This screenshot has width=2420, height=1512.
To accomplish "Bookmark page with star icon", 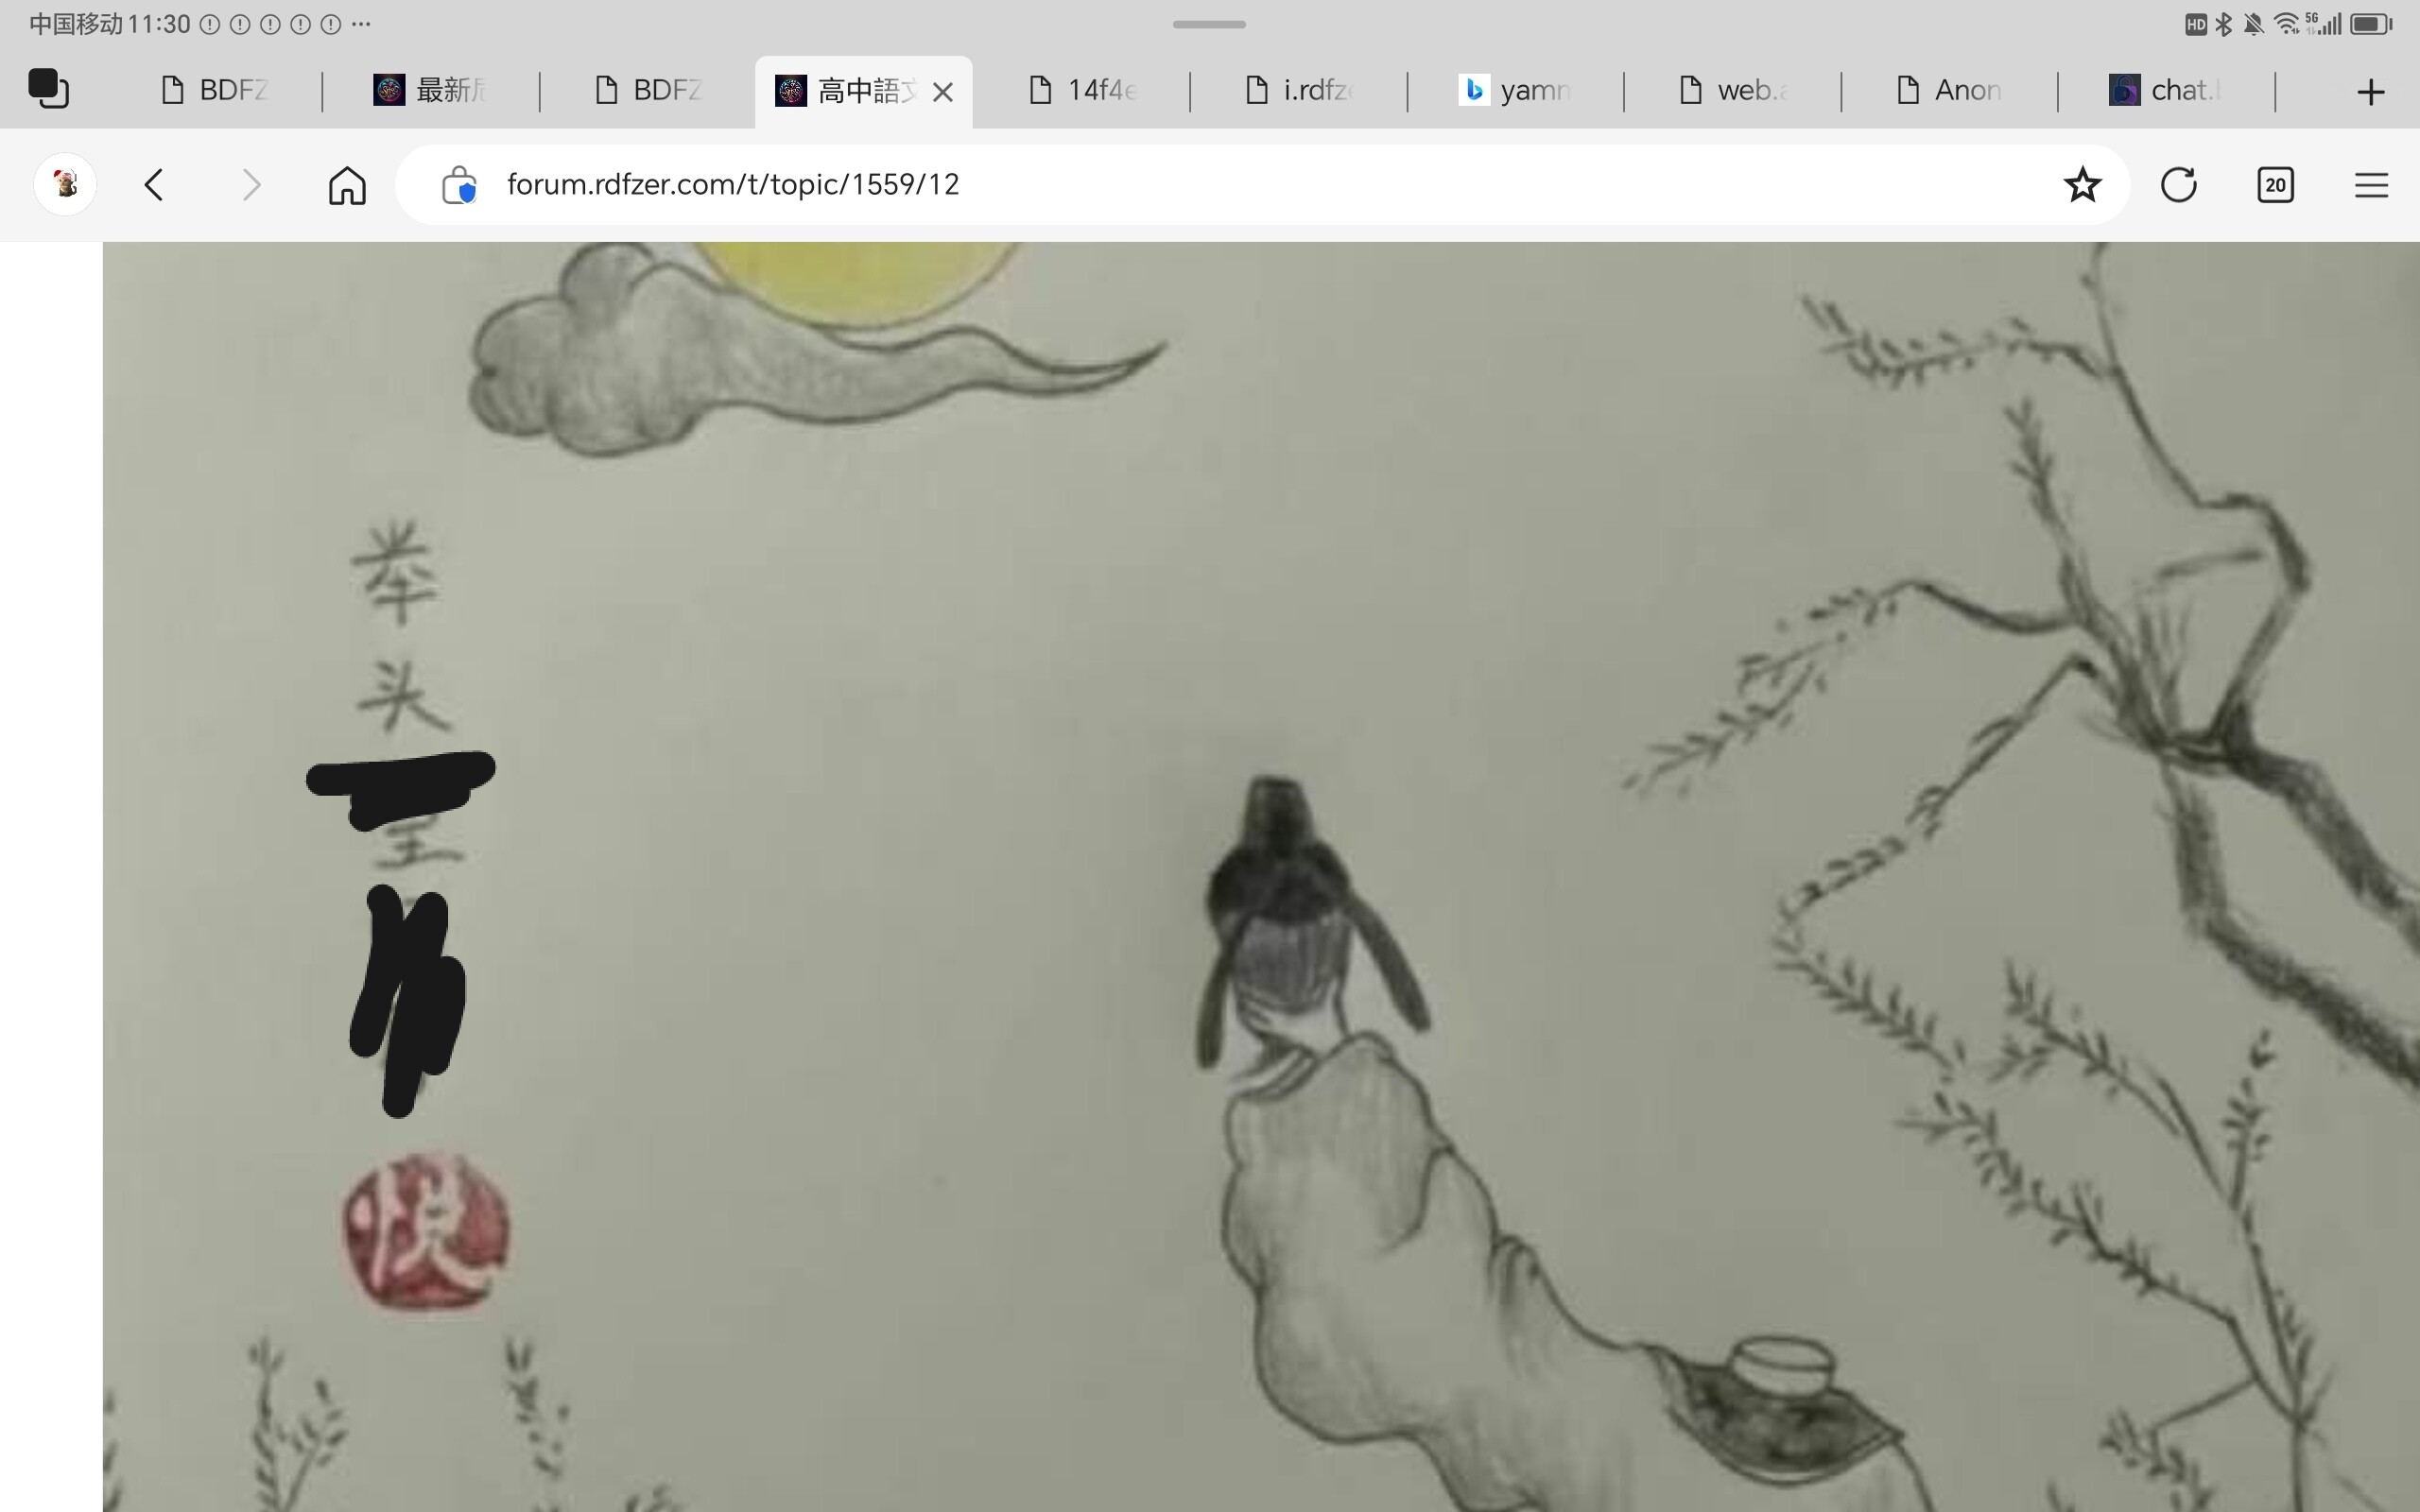I will [x=2082, y=185].
